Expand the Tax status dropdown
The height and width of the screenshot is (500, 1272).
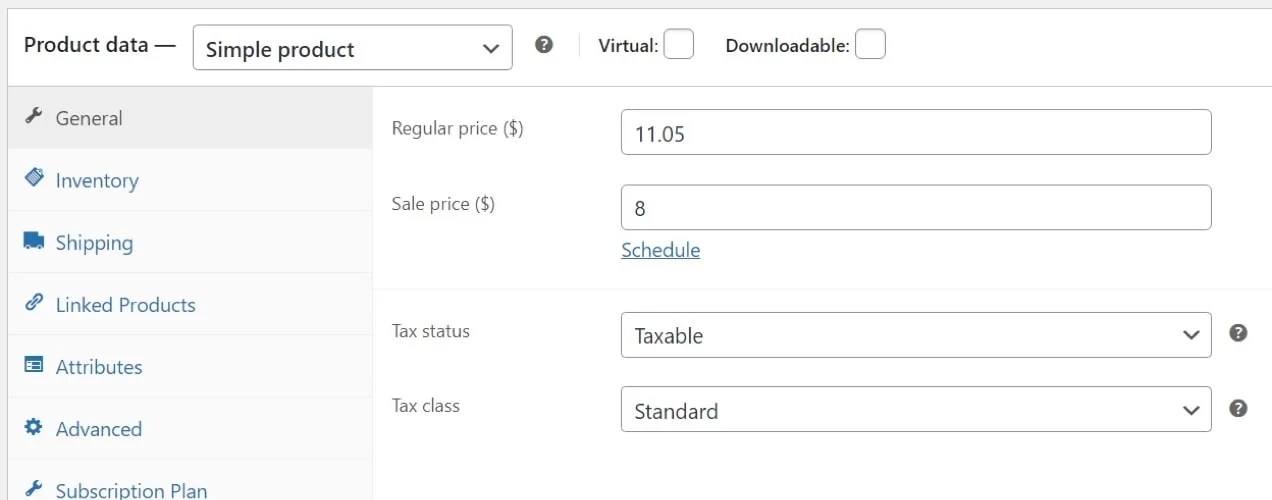coord(915,335)
